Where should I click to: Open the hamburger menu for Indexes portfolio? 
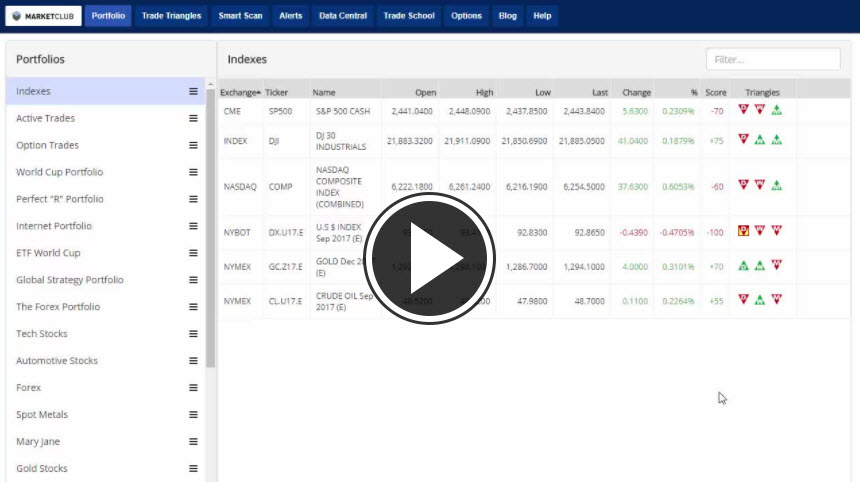(x=193, y=91)
